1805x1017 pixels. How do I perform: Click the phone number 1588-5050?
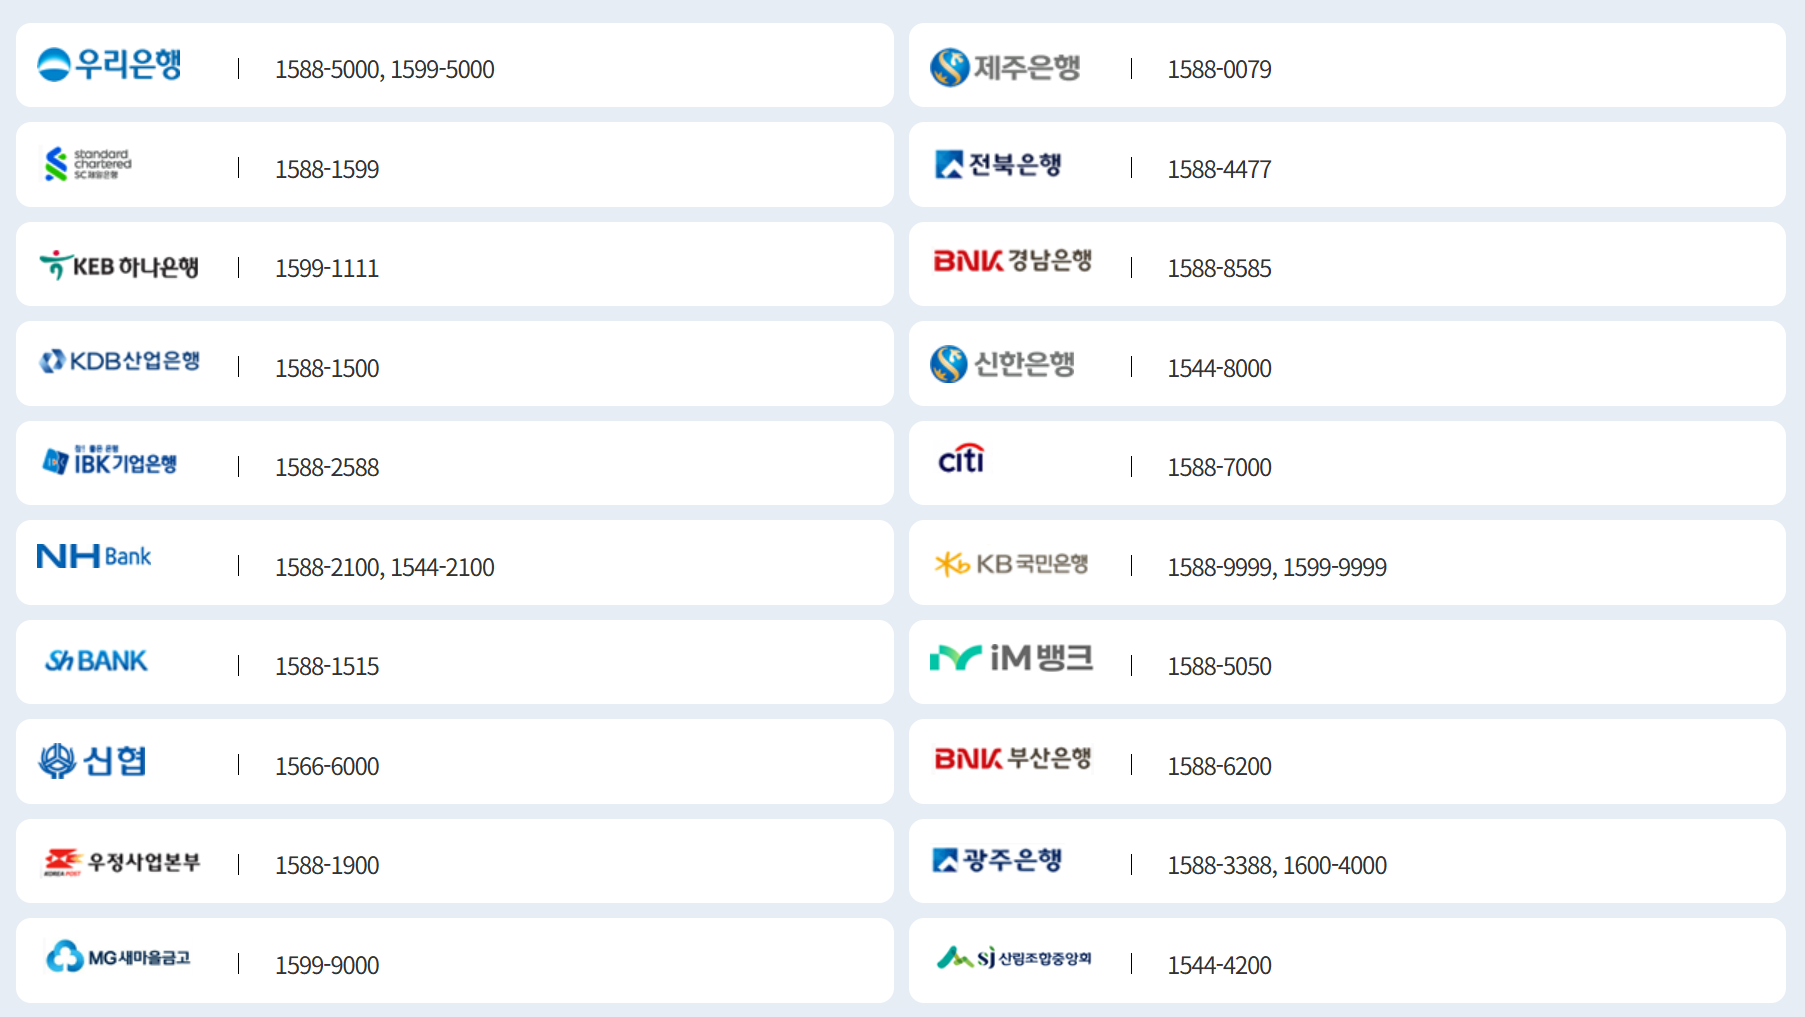click(x=1220, y=666)
